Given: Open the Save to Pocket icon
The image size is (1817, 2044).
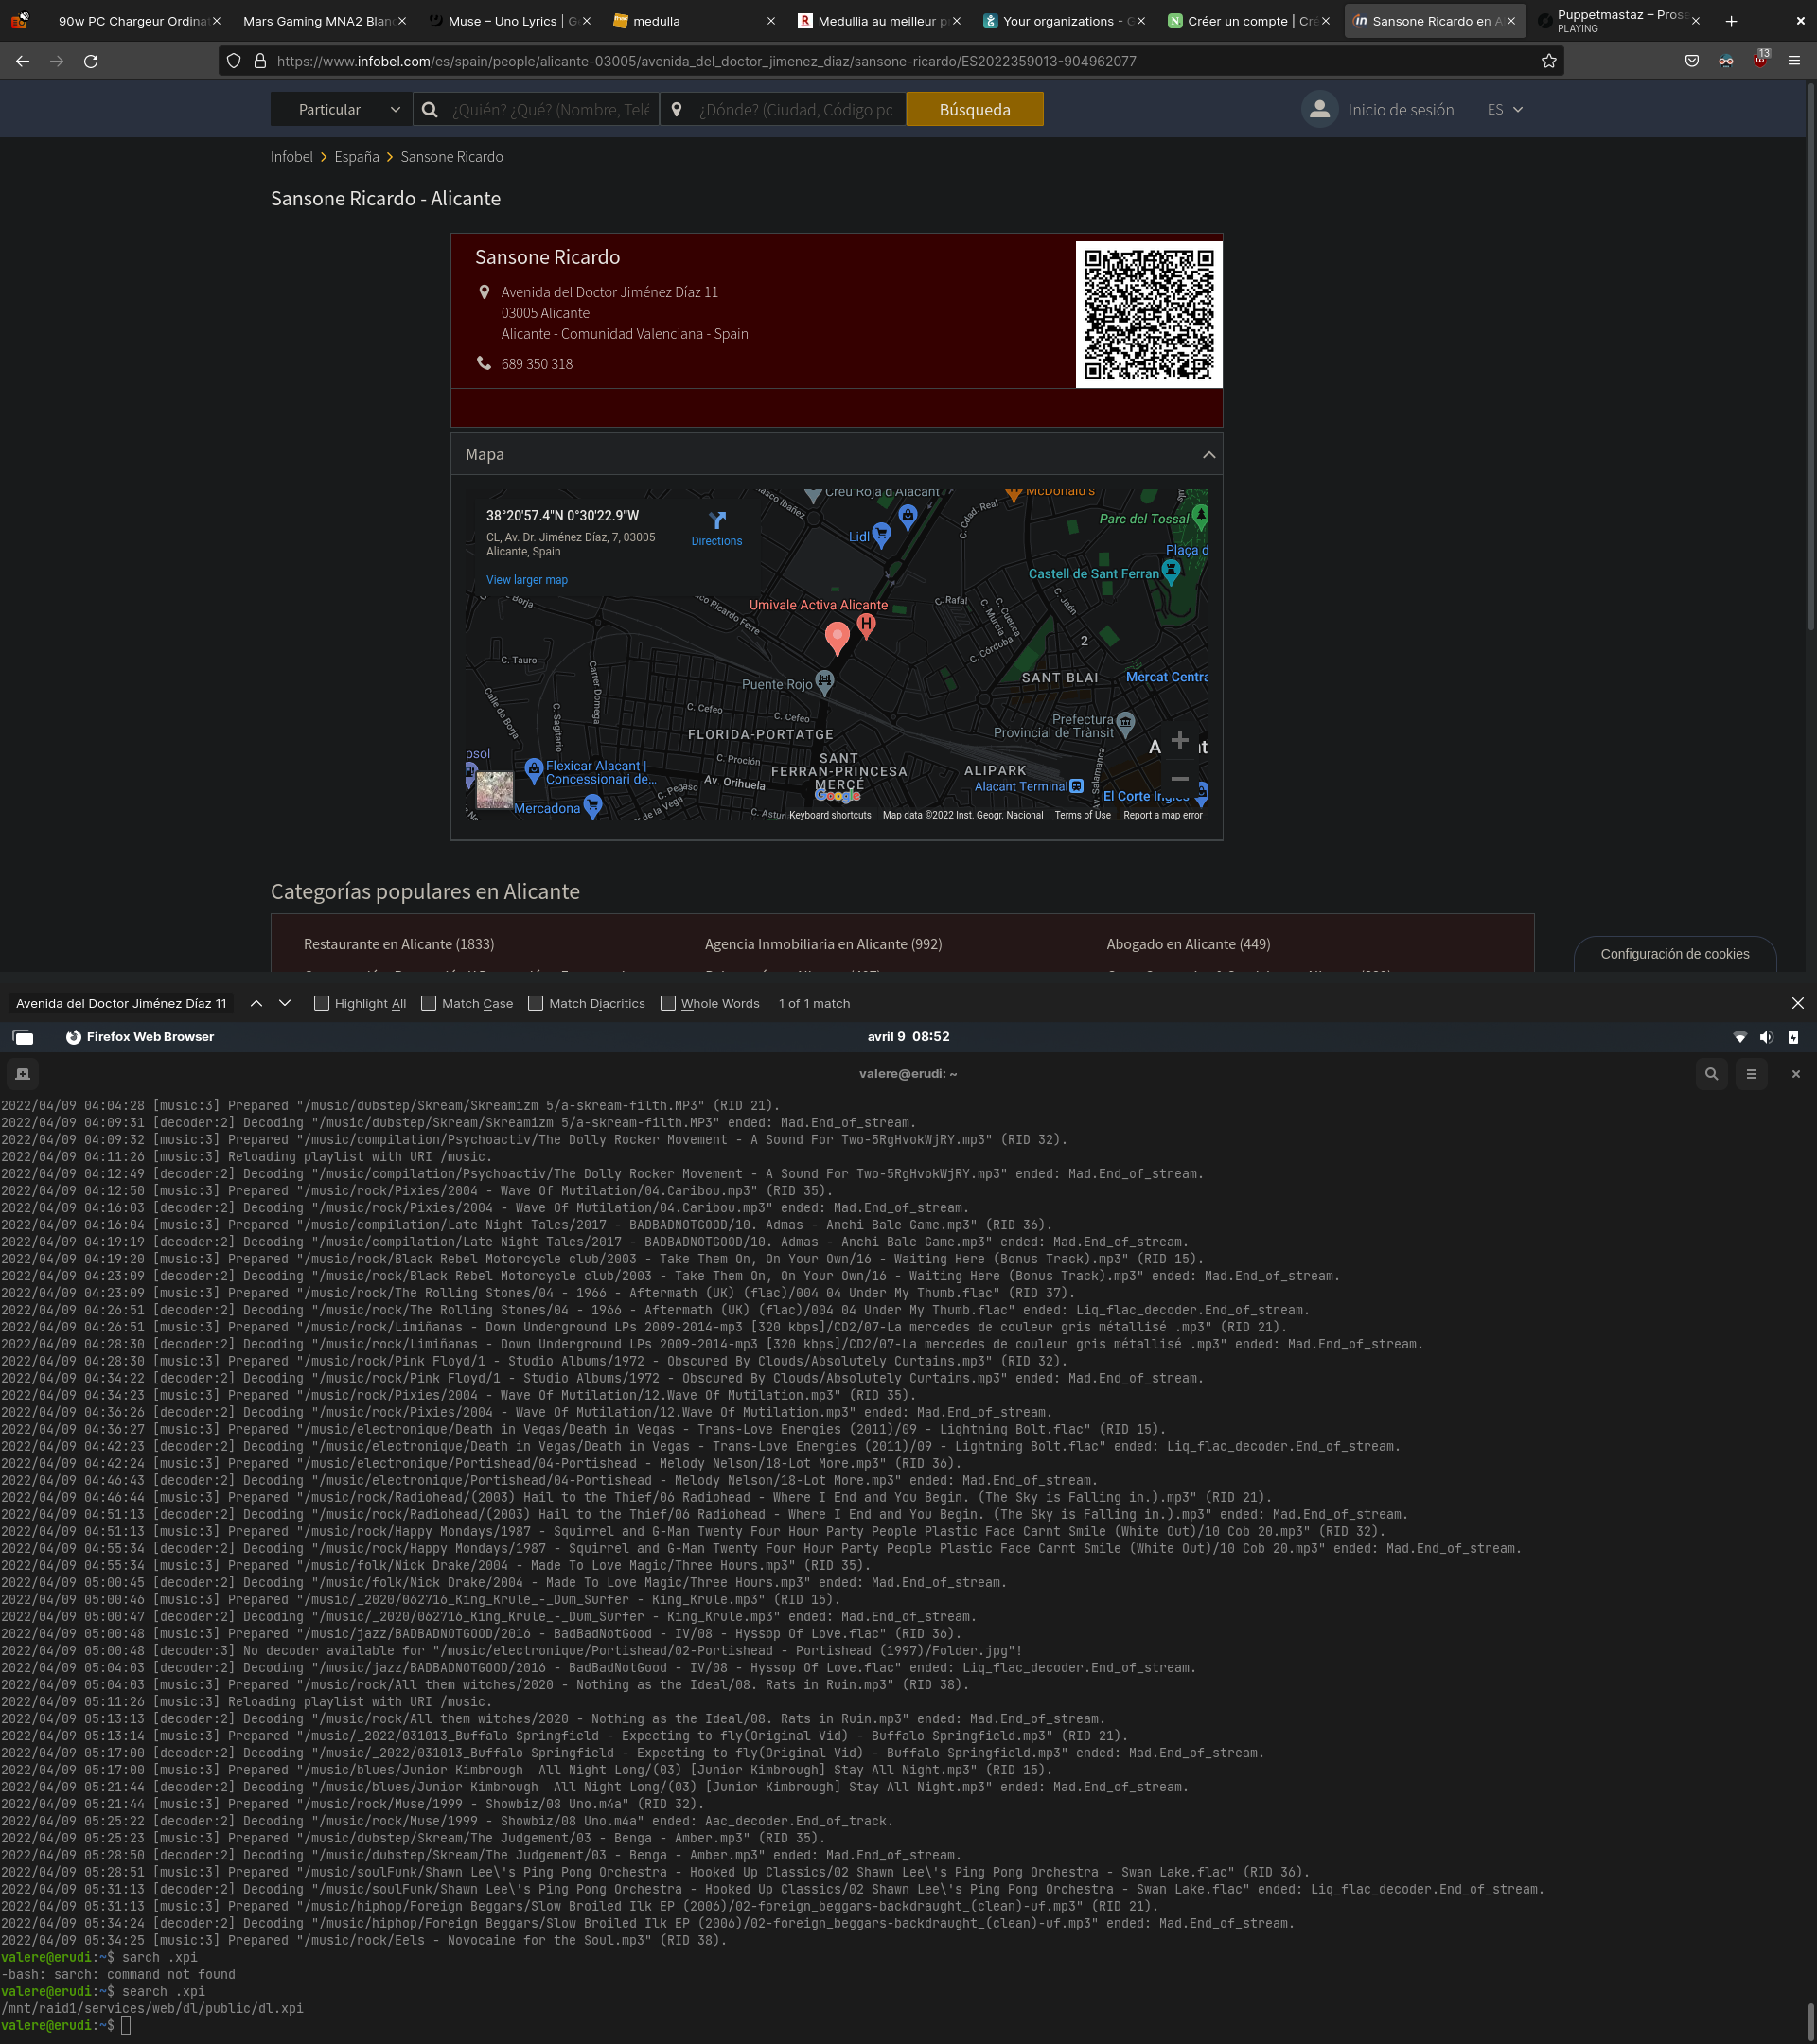Looking at the screenshot, I should 1691,61.
